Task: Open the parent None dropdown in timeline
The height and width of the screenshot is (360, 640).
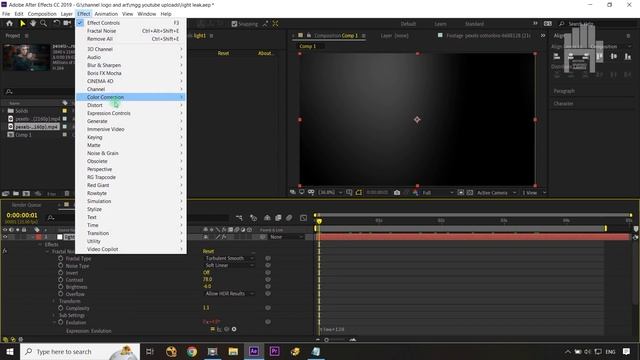Action: (x=287, y=237)
